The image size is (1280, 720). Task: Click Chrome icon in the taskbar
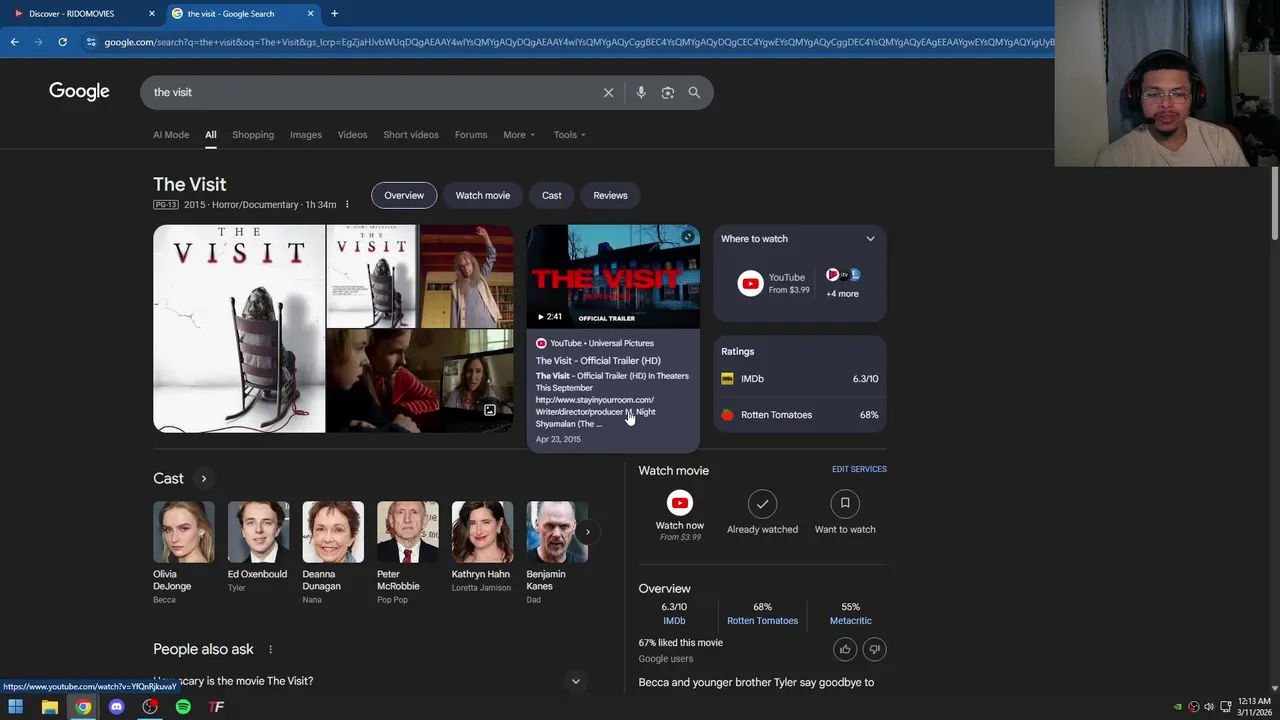(83, 707)
